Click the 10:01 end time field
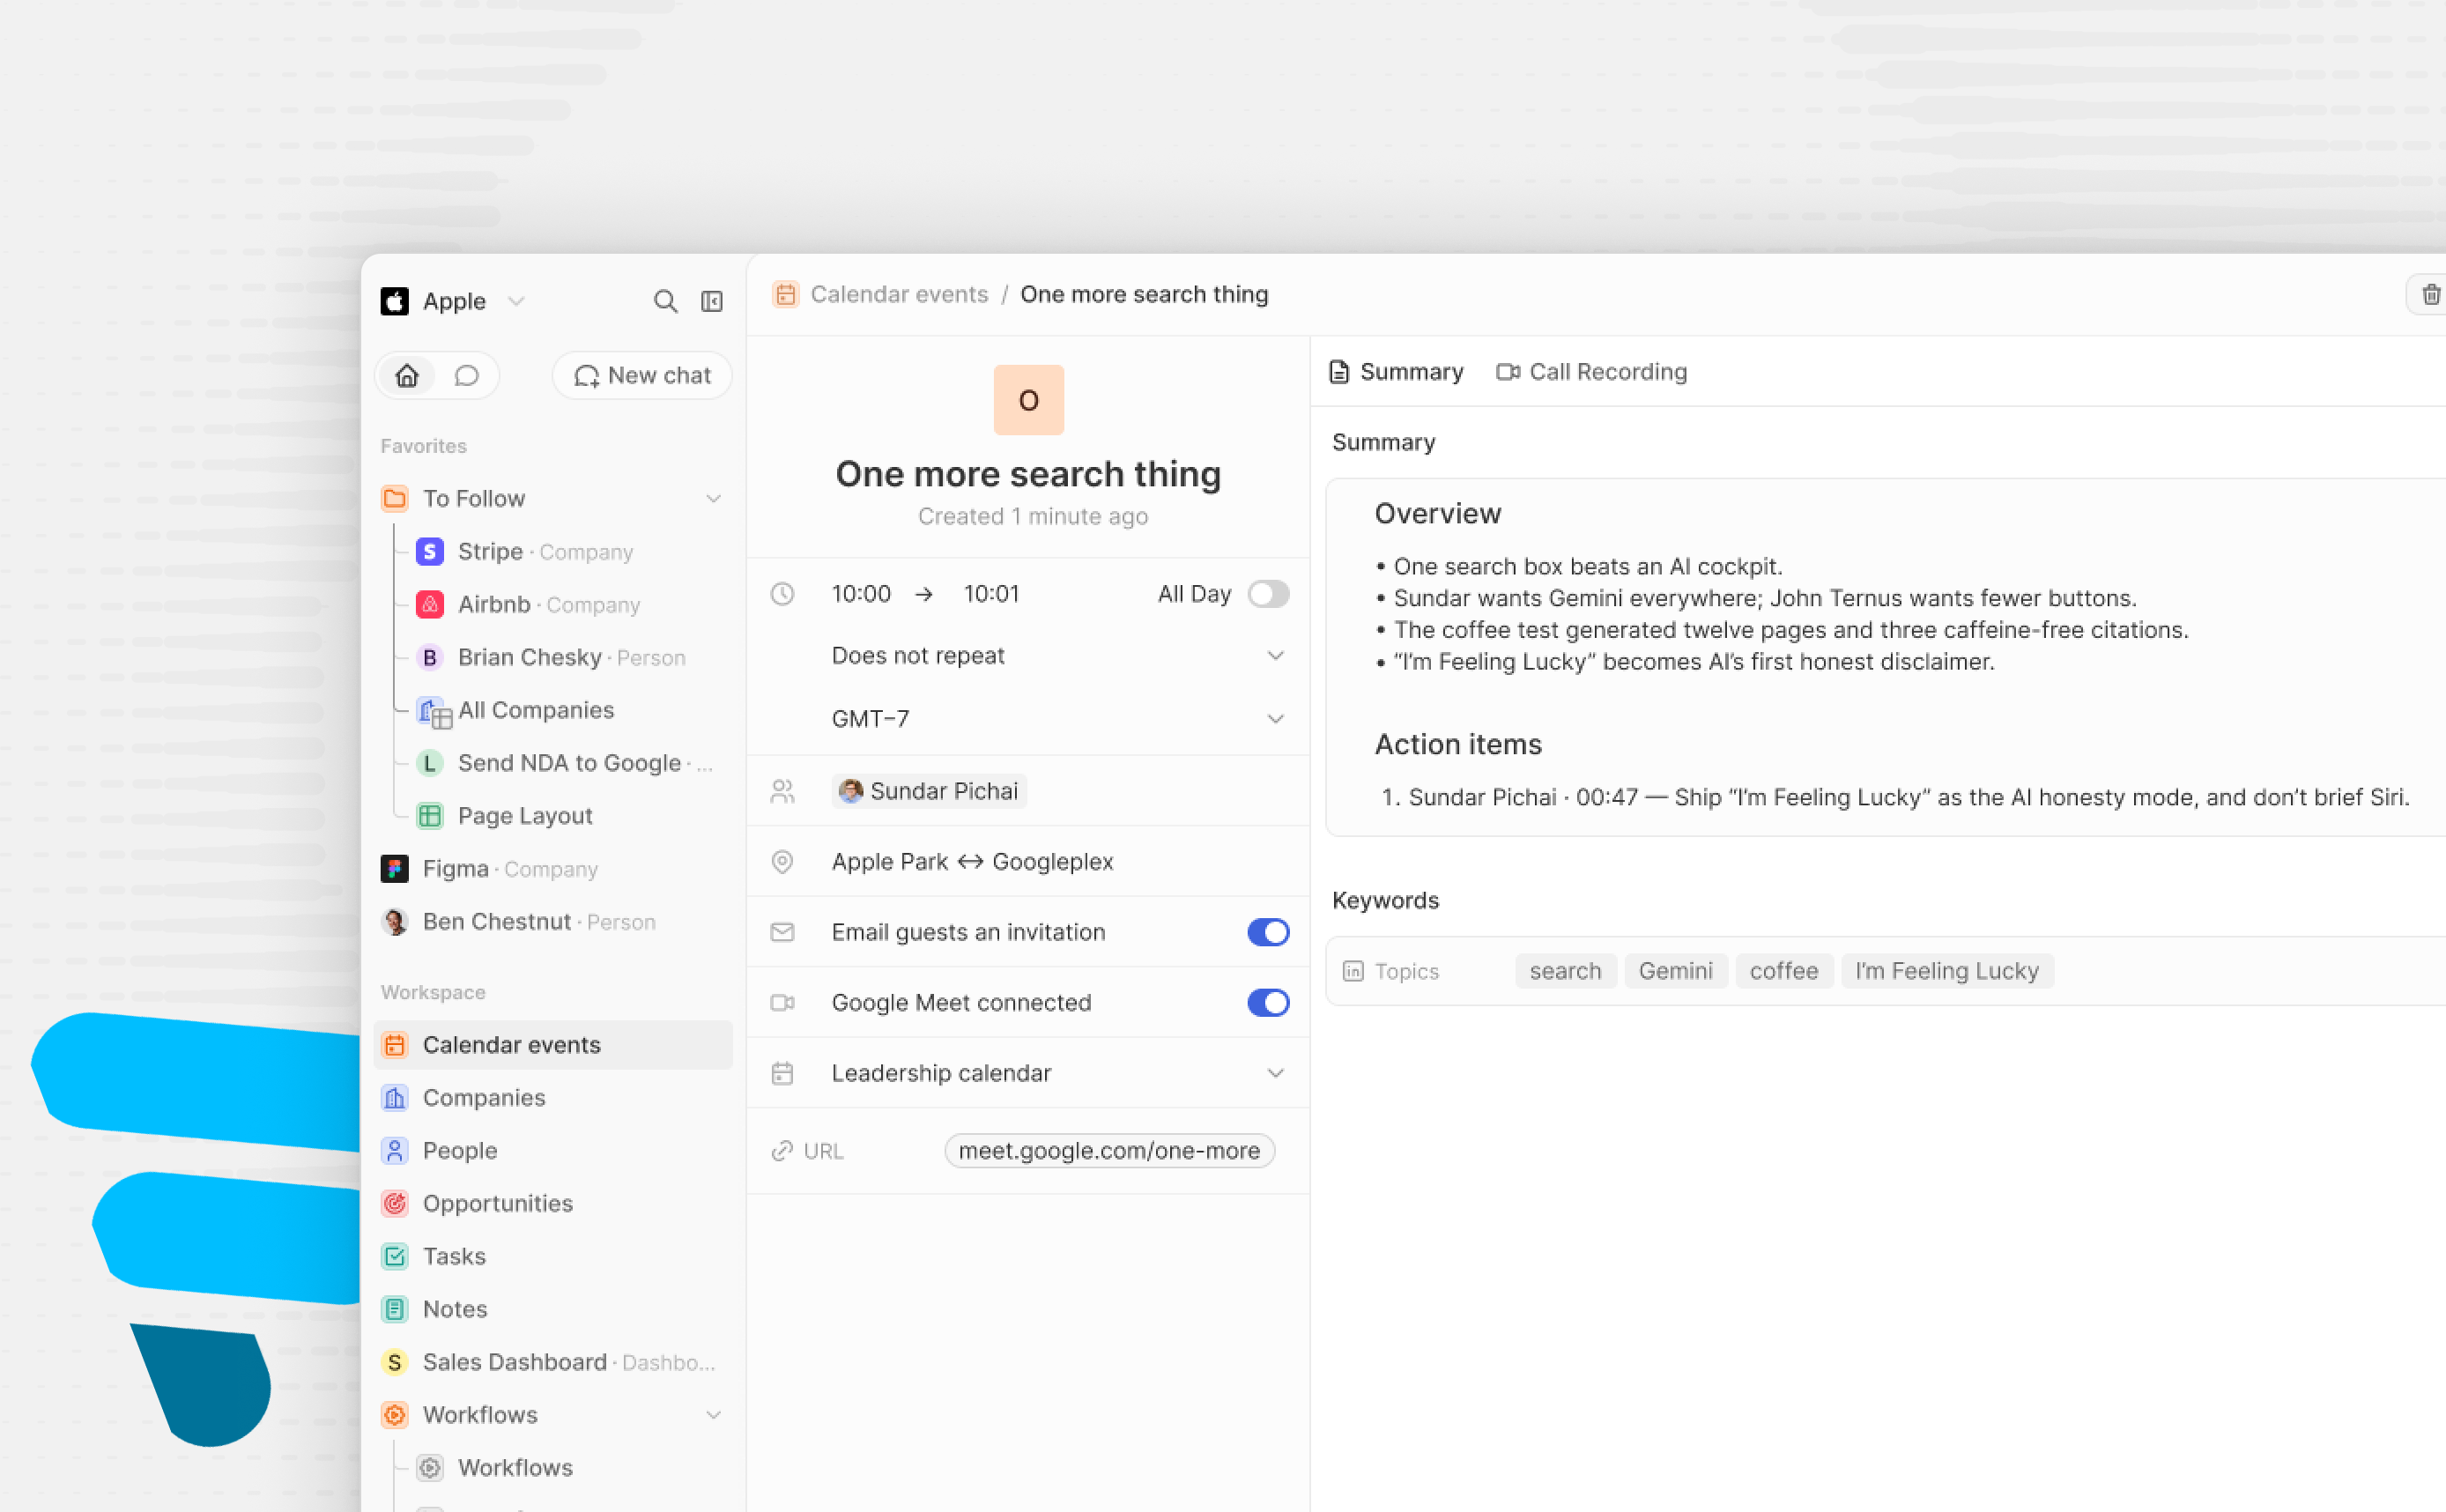The width and height of the screenshot is (2446, 1512). 991,594
